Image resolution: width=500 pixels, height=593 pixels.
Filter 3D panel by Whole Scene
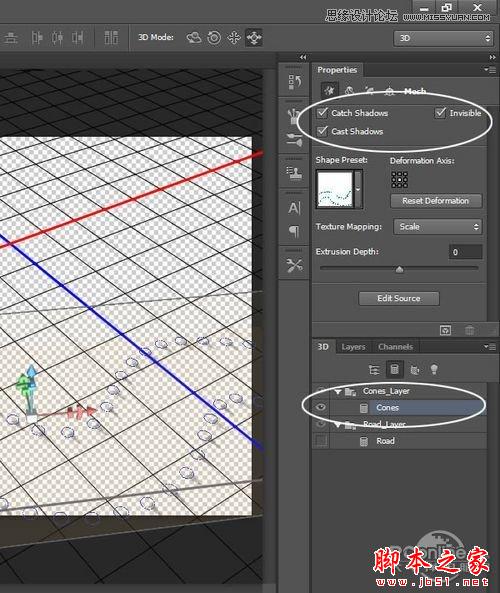[374, 369]
